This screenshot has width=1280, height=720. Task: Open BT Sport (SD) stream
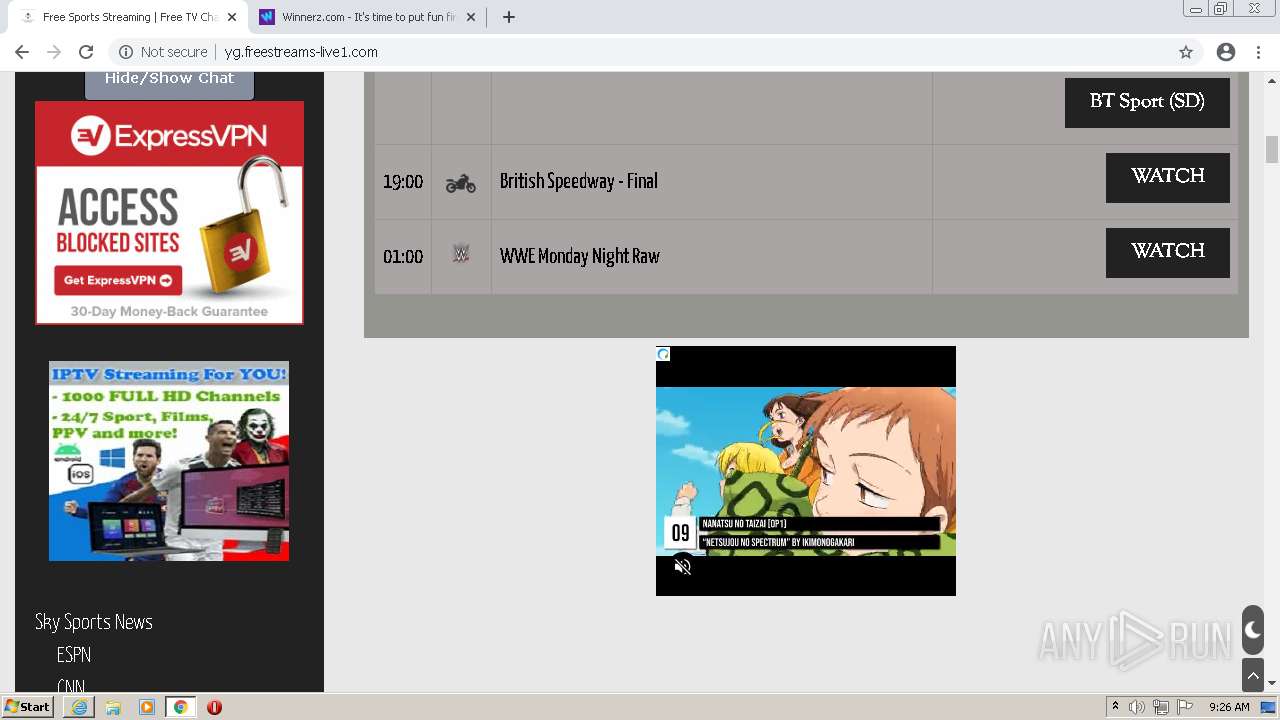click(x=1147, y=102)
